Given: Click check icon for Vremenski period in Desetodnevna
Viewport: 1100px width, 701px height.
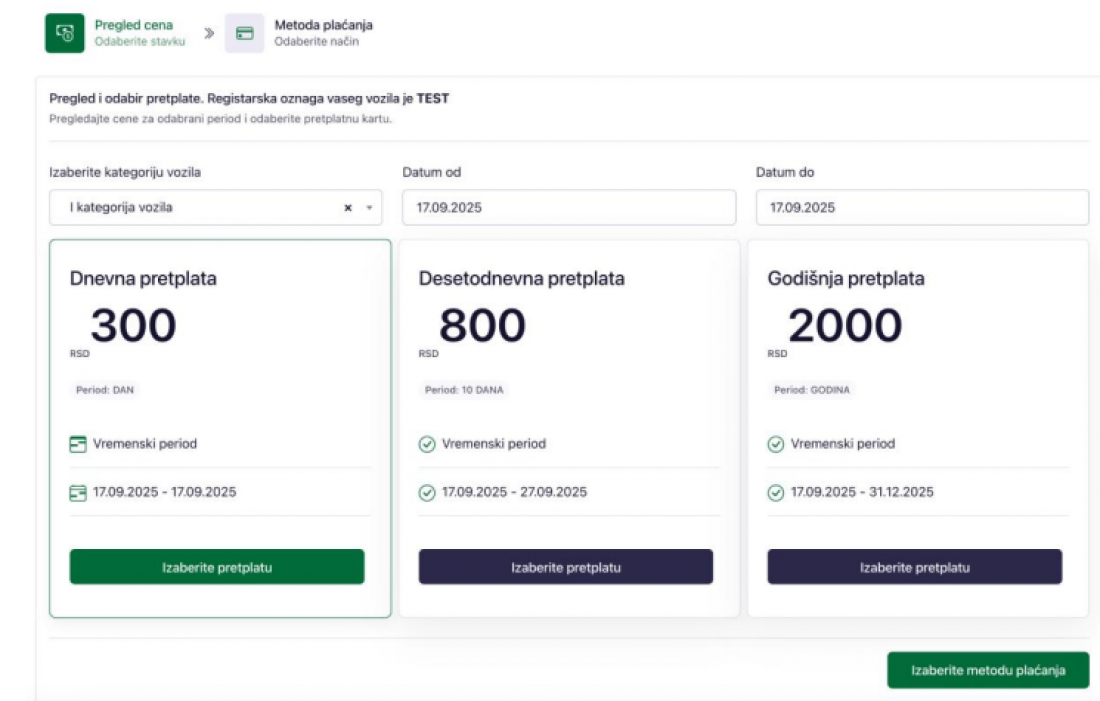Looking at the screenshot, I should pyautogui.click(x=427, y=444).
